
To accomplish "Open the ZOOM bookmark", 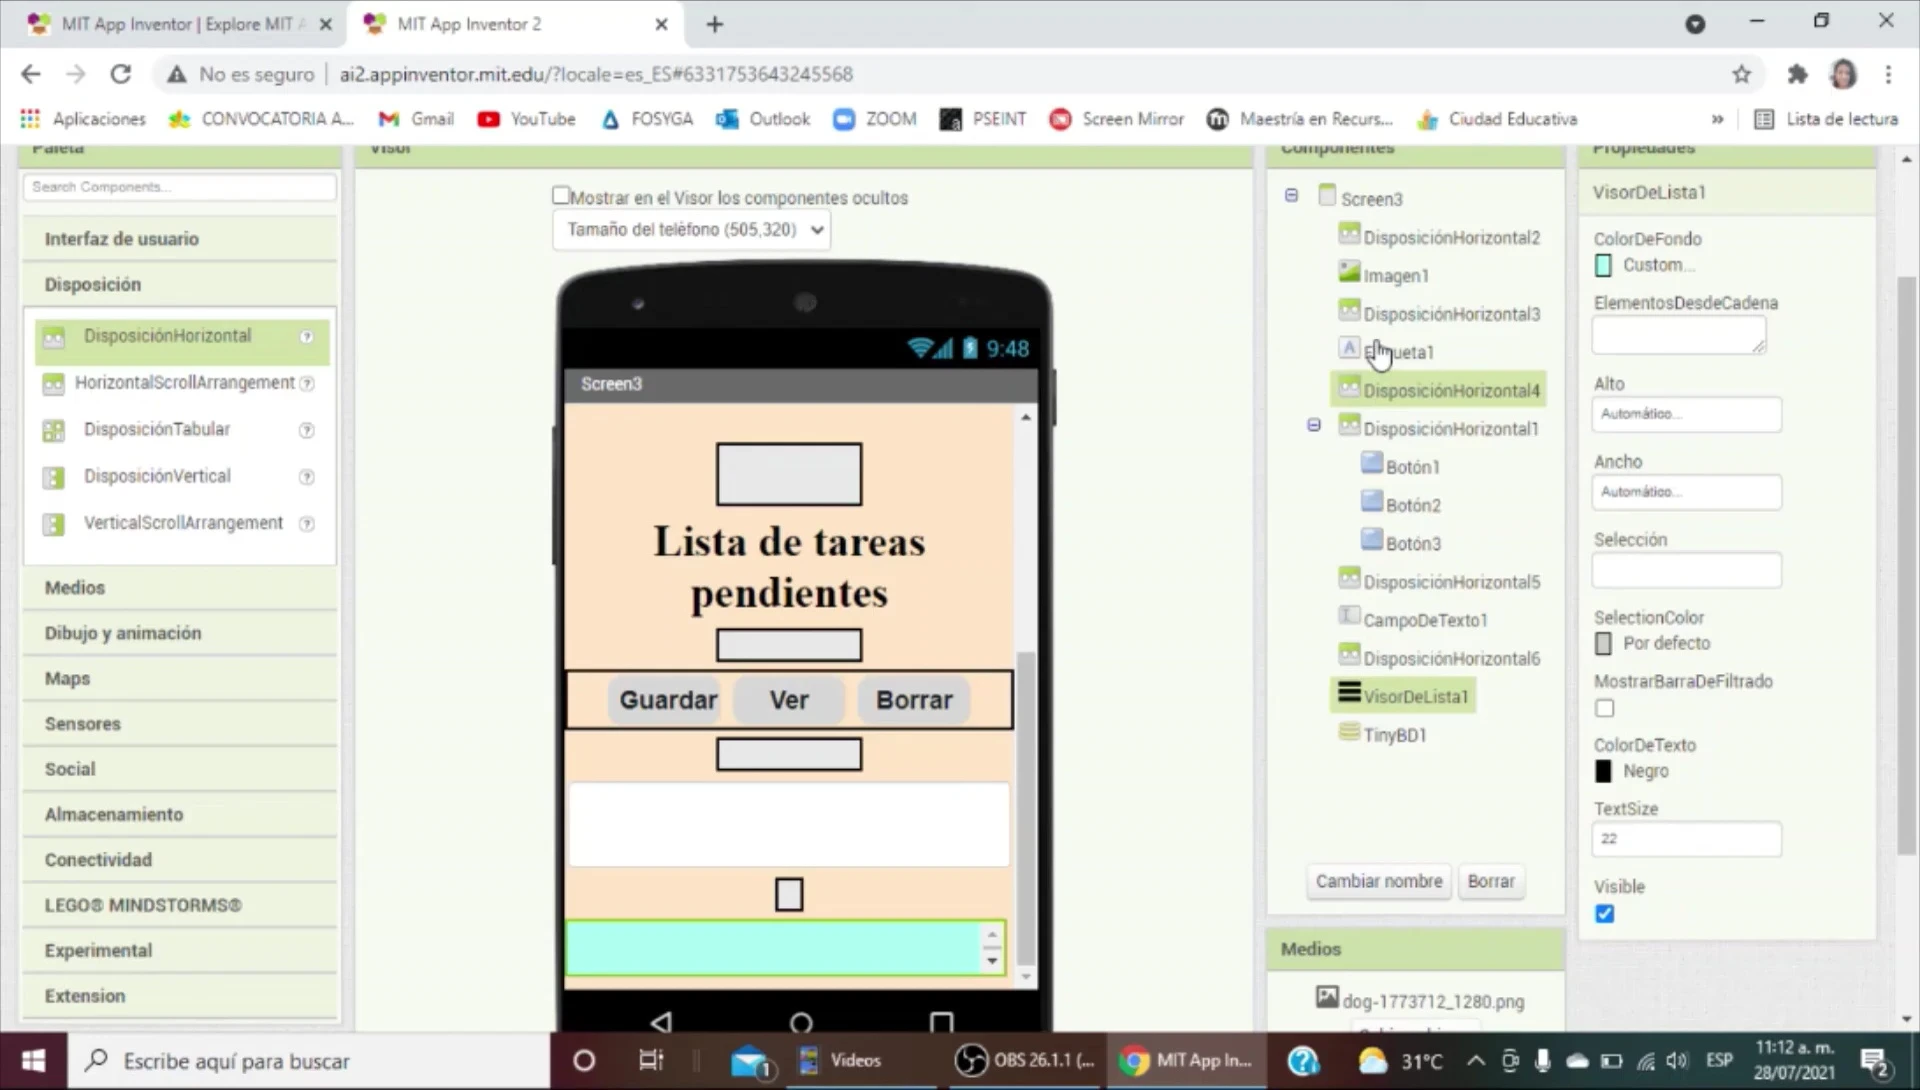I will pos(875,119).
